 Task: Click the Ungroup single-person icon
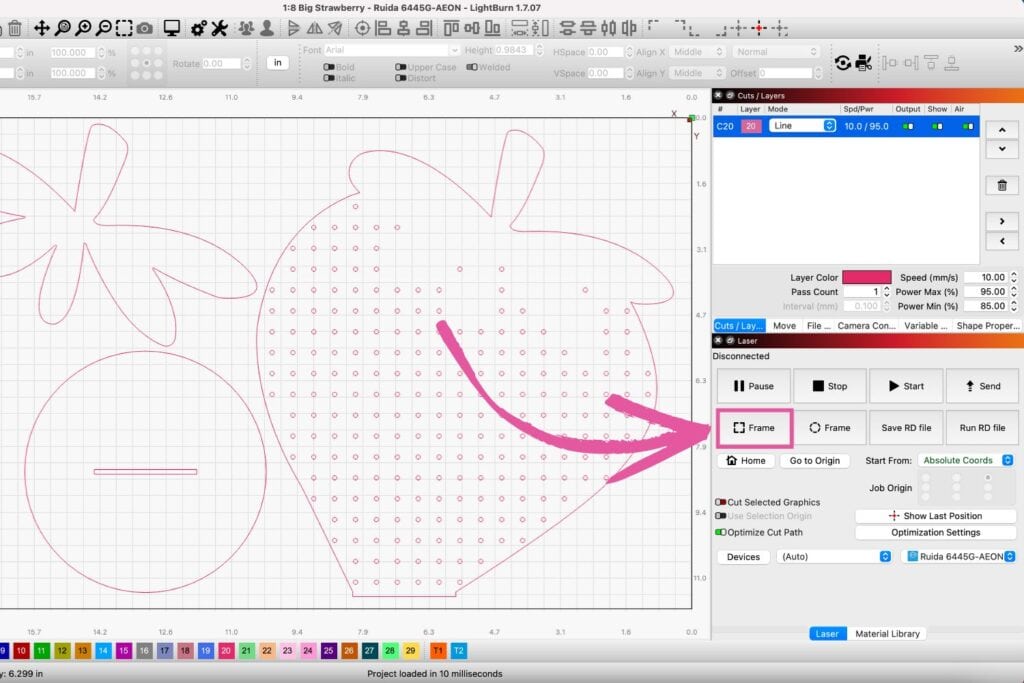pyautogui.click(x=266, y=28)
